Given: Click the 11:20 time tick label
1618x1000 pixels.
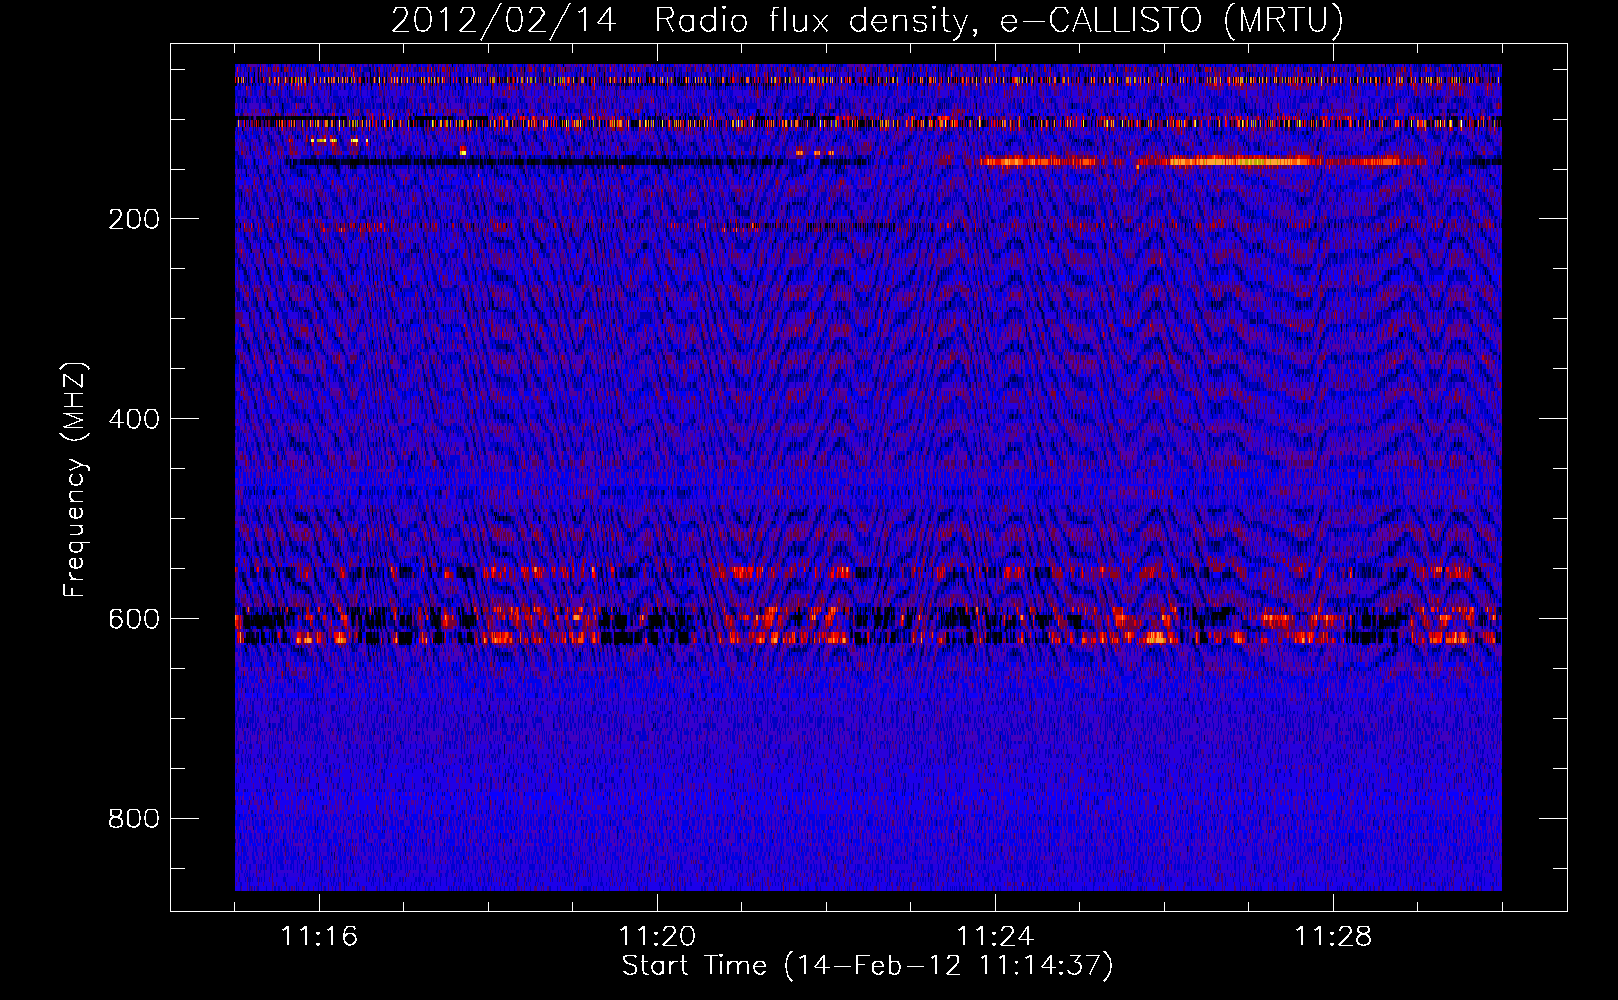Looking at the screenshot, I should [x=657, y=936].
